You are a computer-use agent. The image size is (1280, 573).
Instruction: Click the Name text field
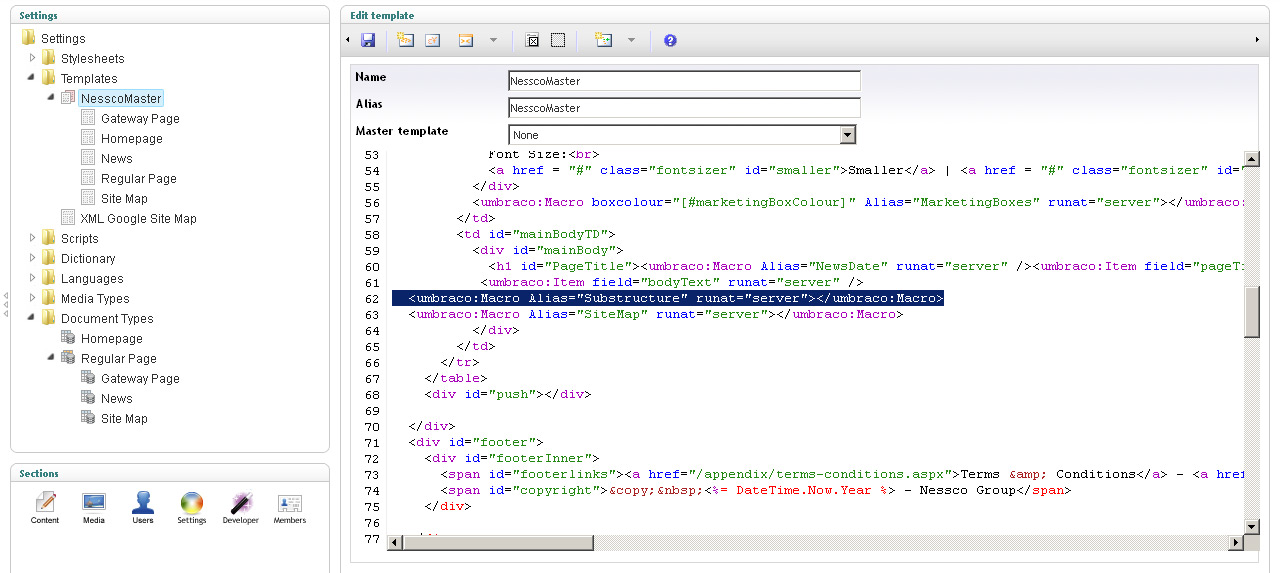tap(684, 81)
